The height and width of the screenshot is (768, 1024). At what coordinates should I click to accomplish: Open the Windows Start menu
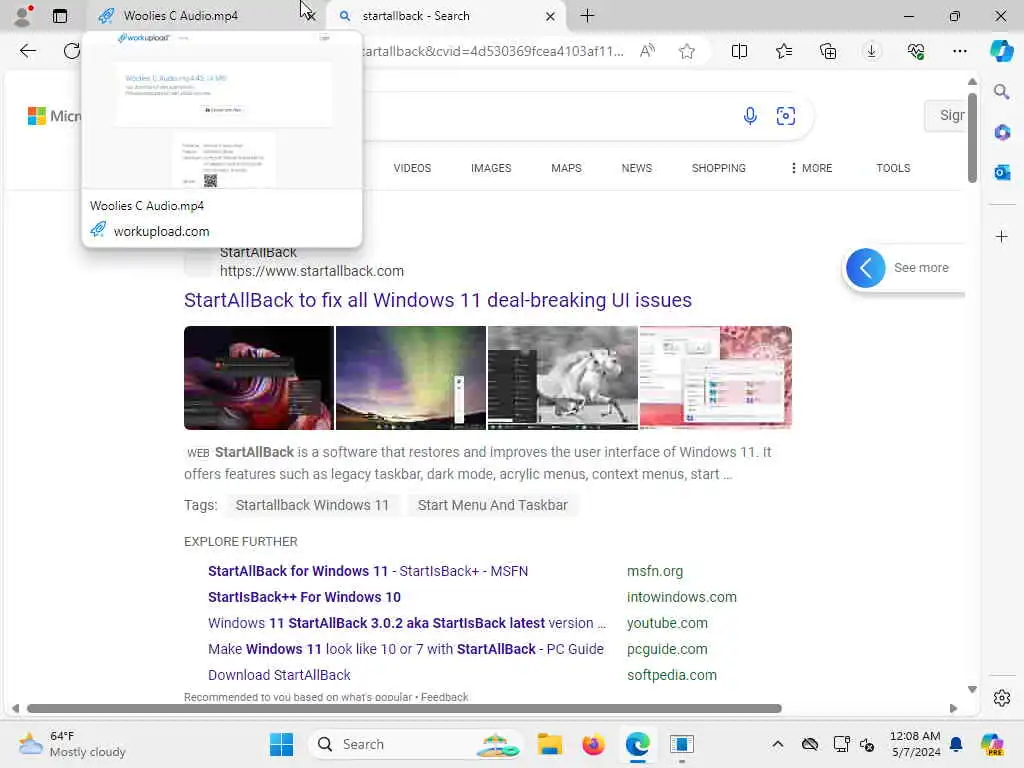coord(281,744)
